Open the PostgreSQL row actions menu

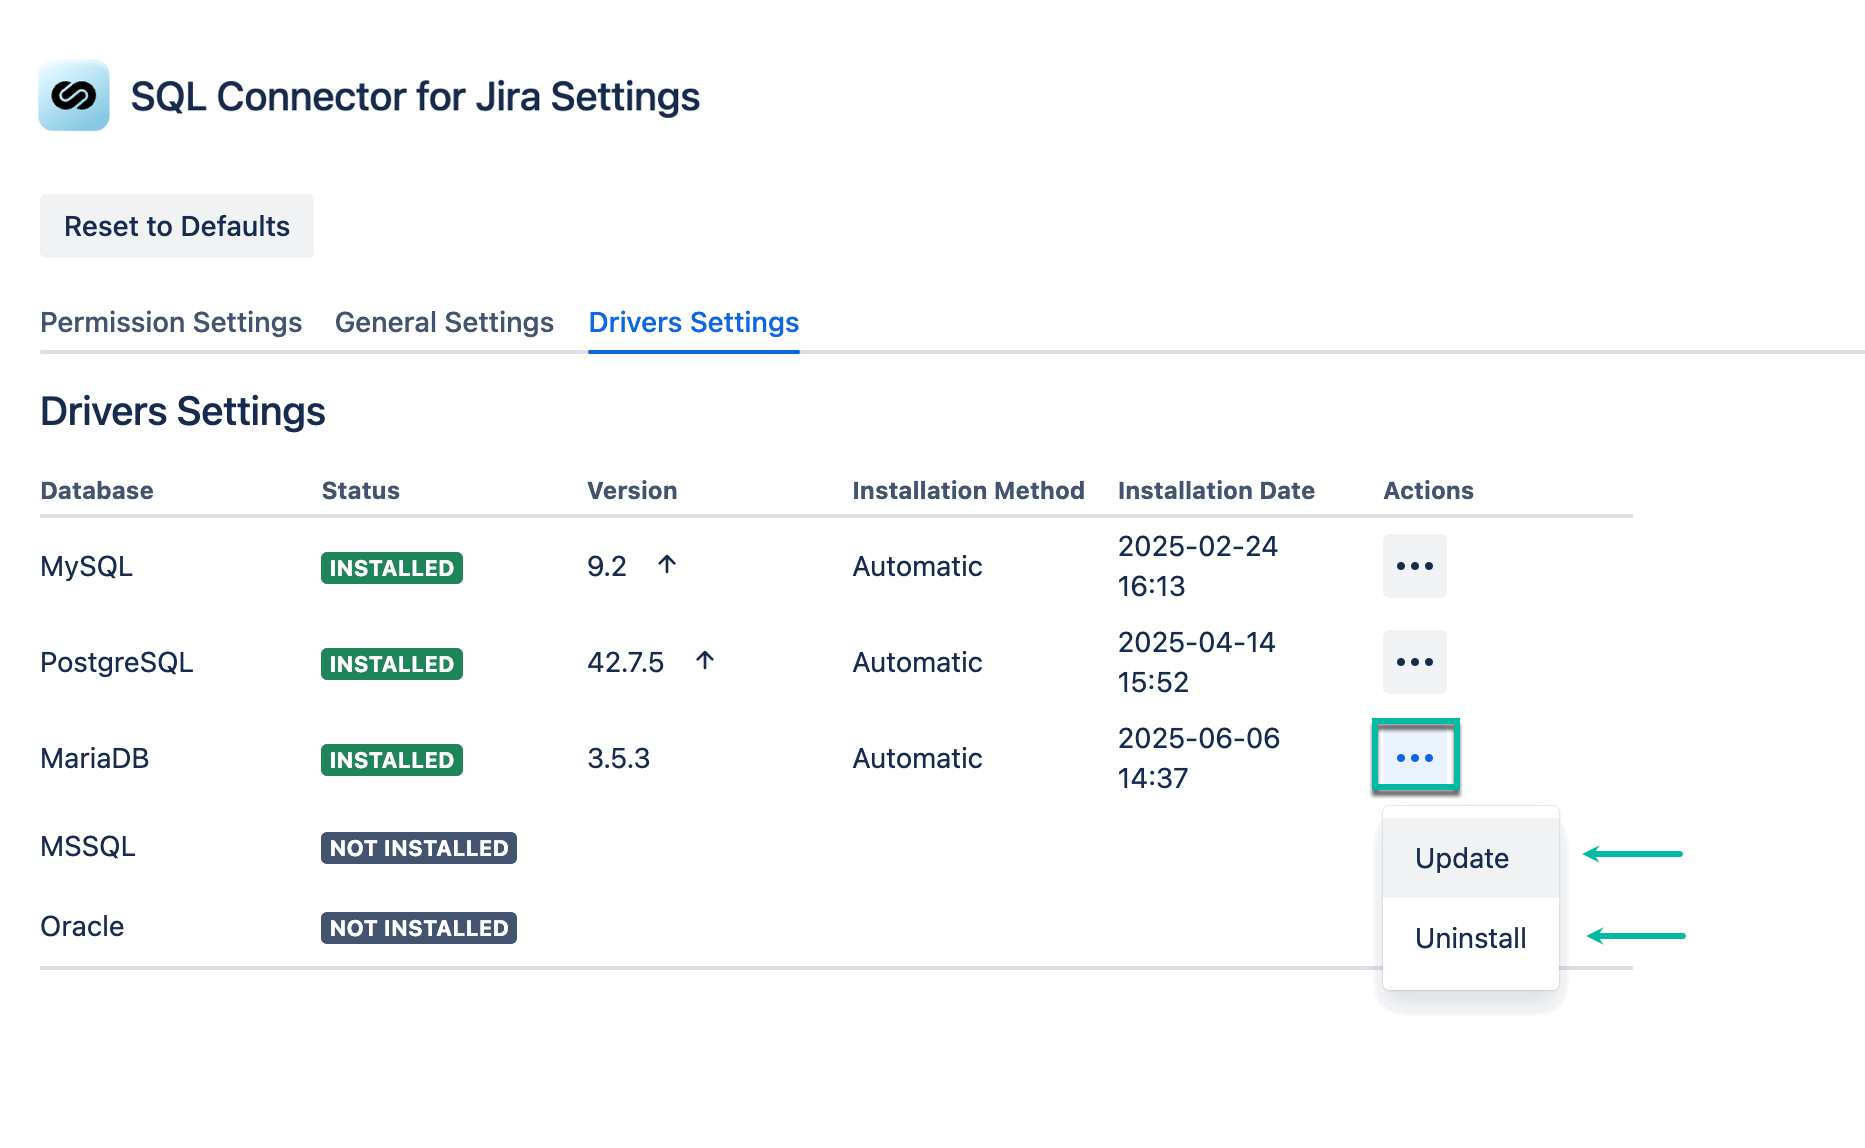1415,662
